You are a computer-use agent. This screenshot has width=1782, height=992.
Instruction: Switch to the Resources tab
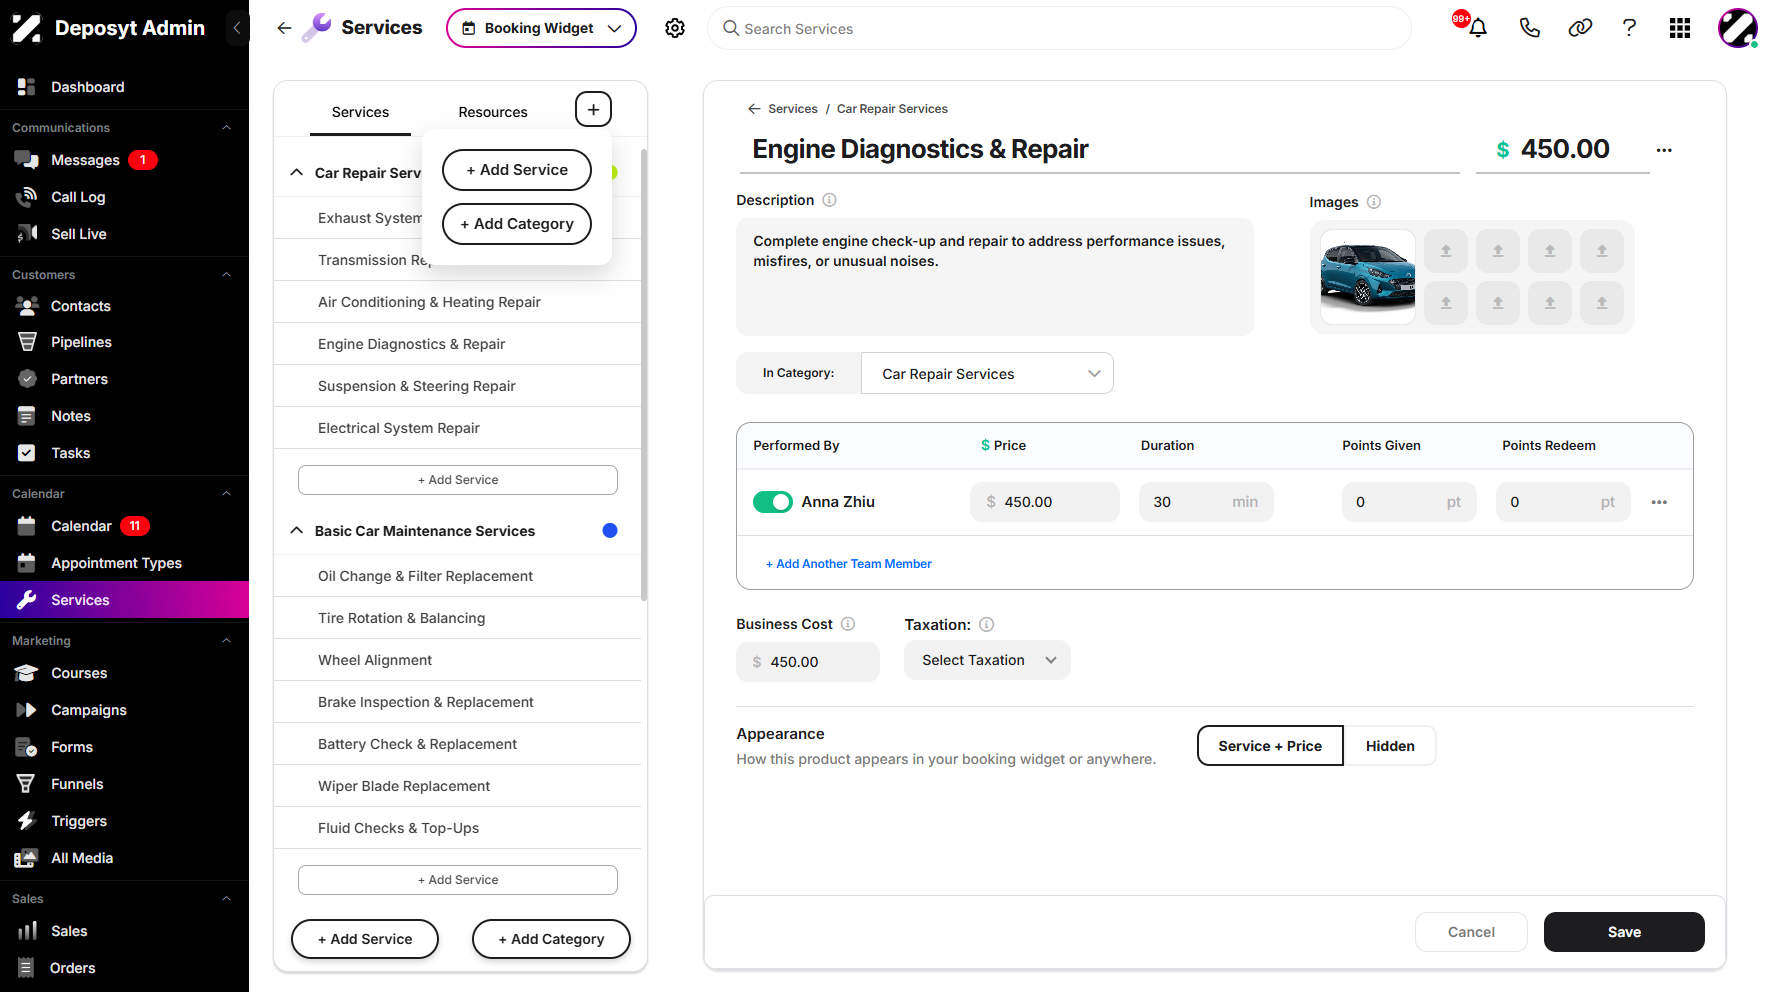pyautogui.click(x=492, y=112)
